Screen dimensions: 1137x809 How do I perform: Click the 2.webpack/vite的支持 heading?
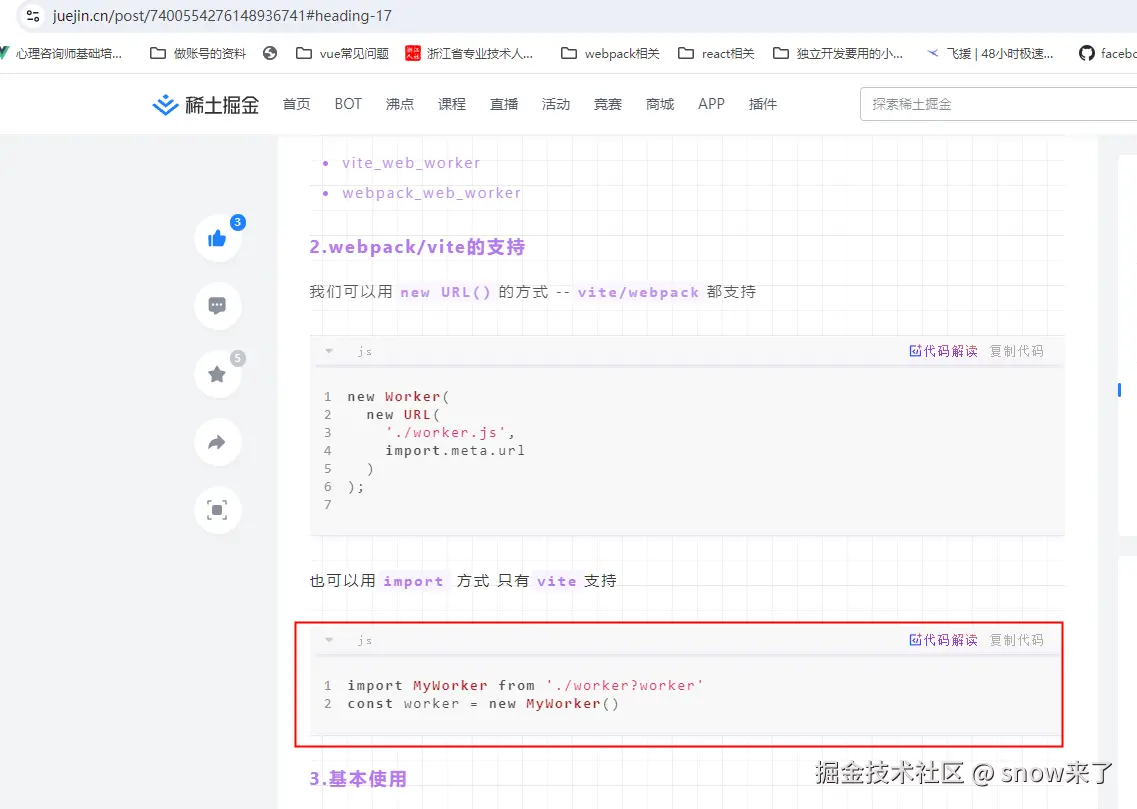click(x=417, y=247)
